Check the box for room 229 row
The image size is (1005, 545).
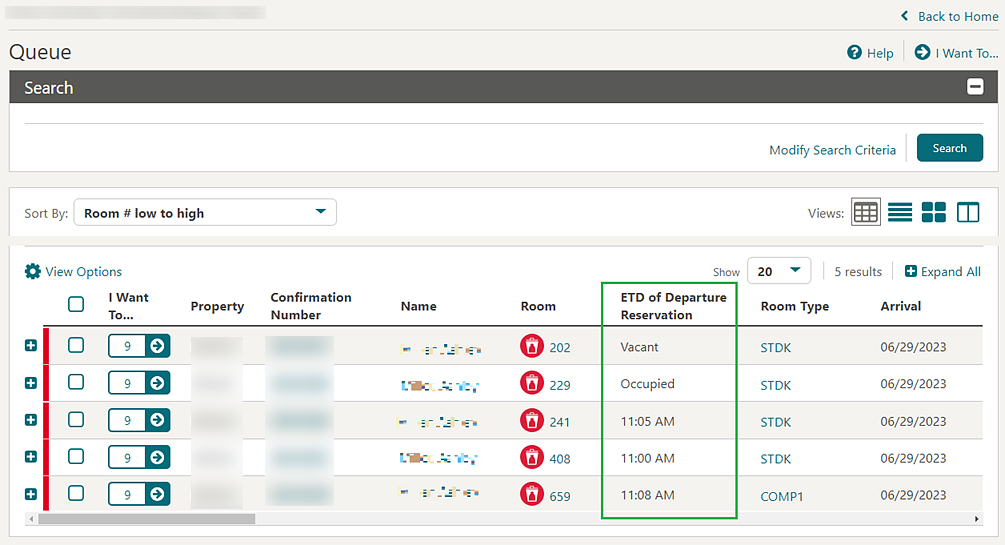click(76, 382)
